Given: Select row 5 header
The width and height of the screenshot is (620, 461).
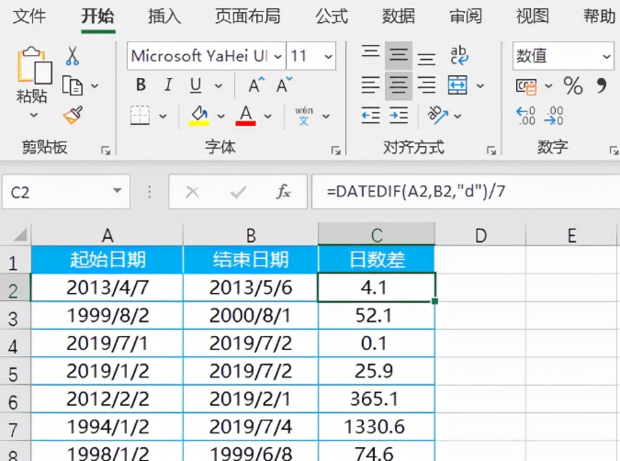Looking at the screenshot, I should coord(15,372).
